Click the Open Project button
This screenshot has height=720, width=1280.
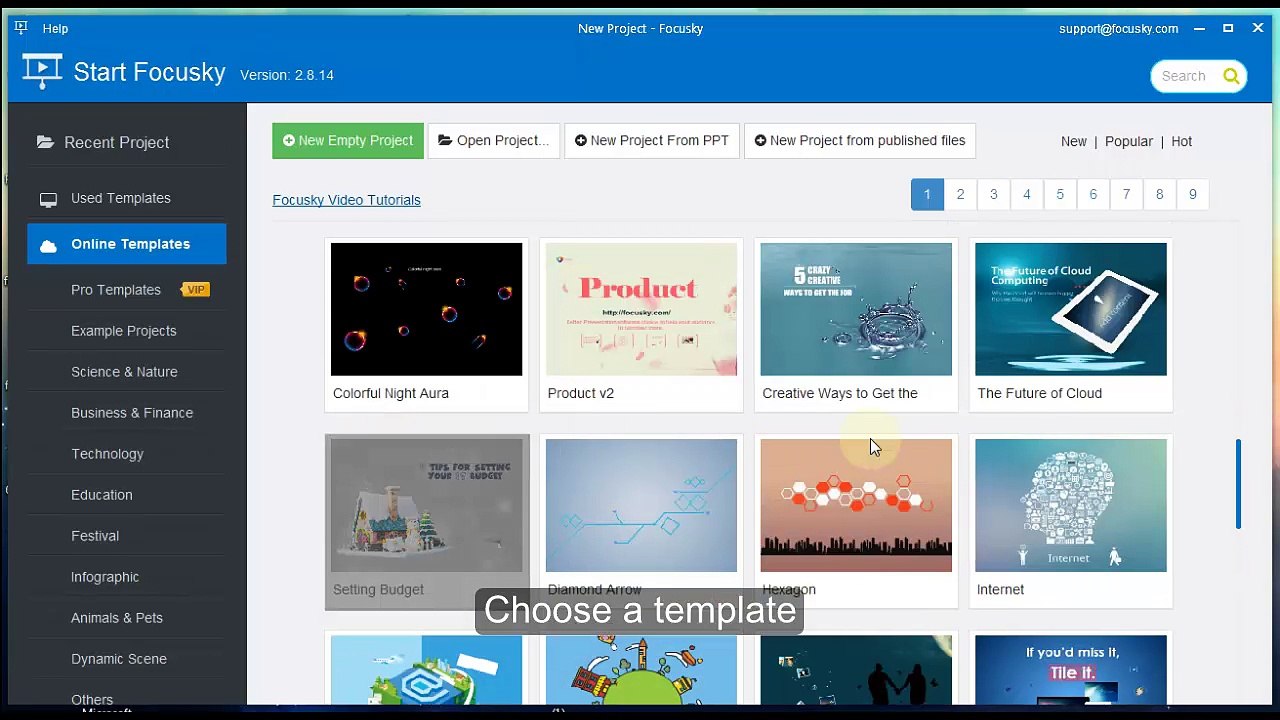point(494,141)
